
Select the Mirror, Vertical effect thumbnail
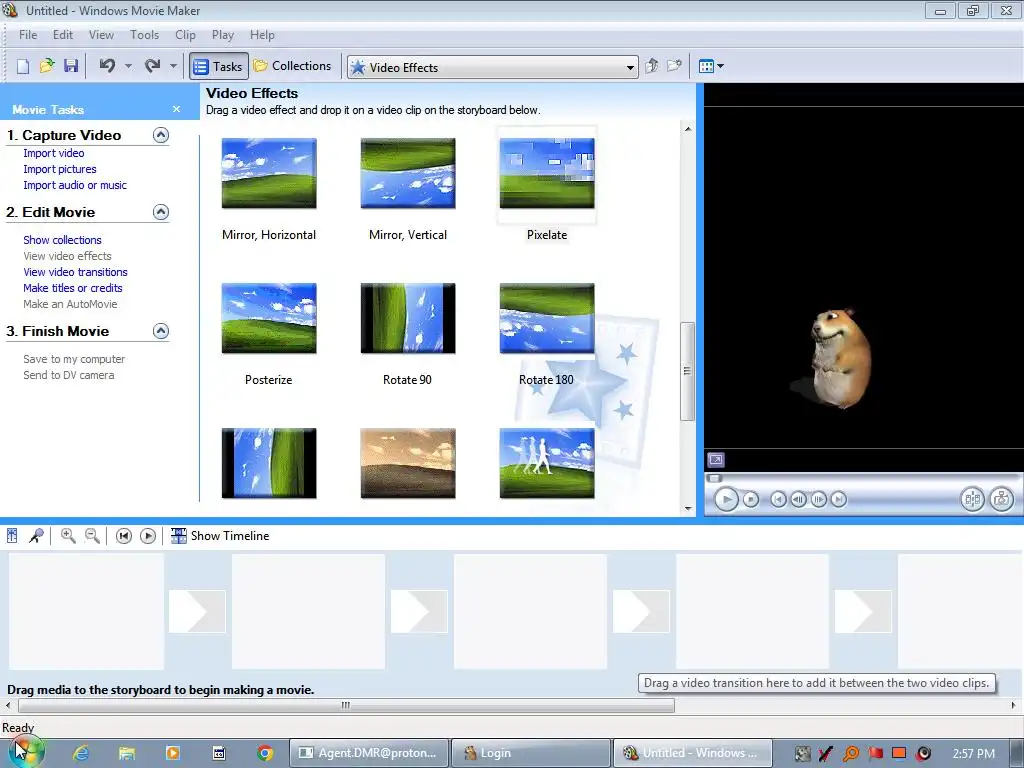click(408, 173)
